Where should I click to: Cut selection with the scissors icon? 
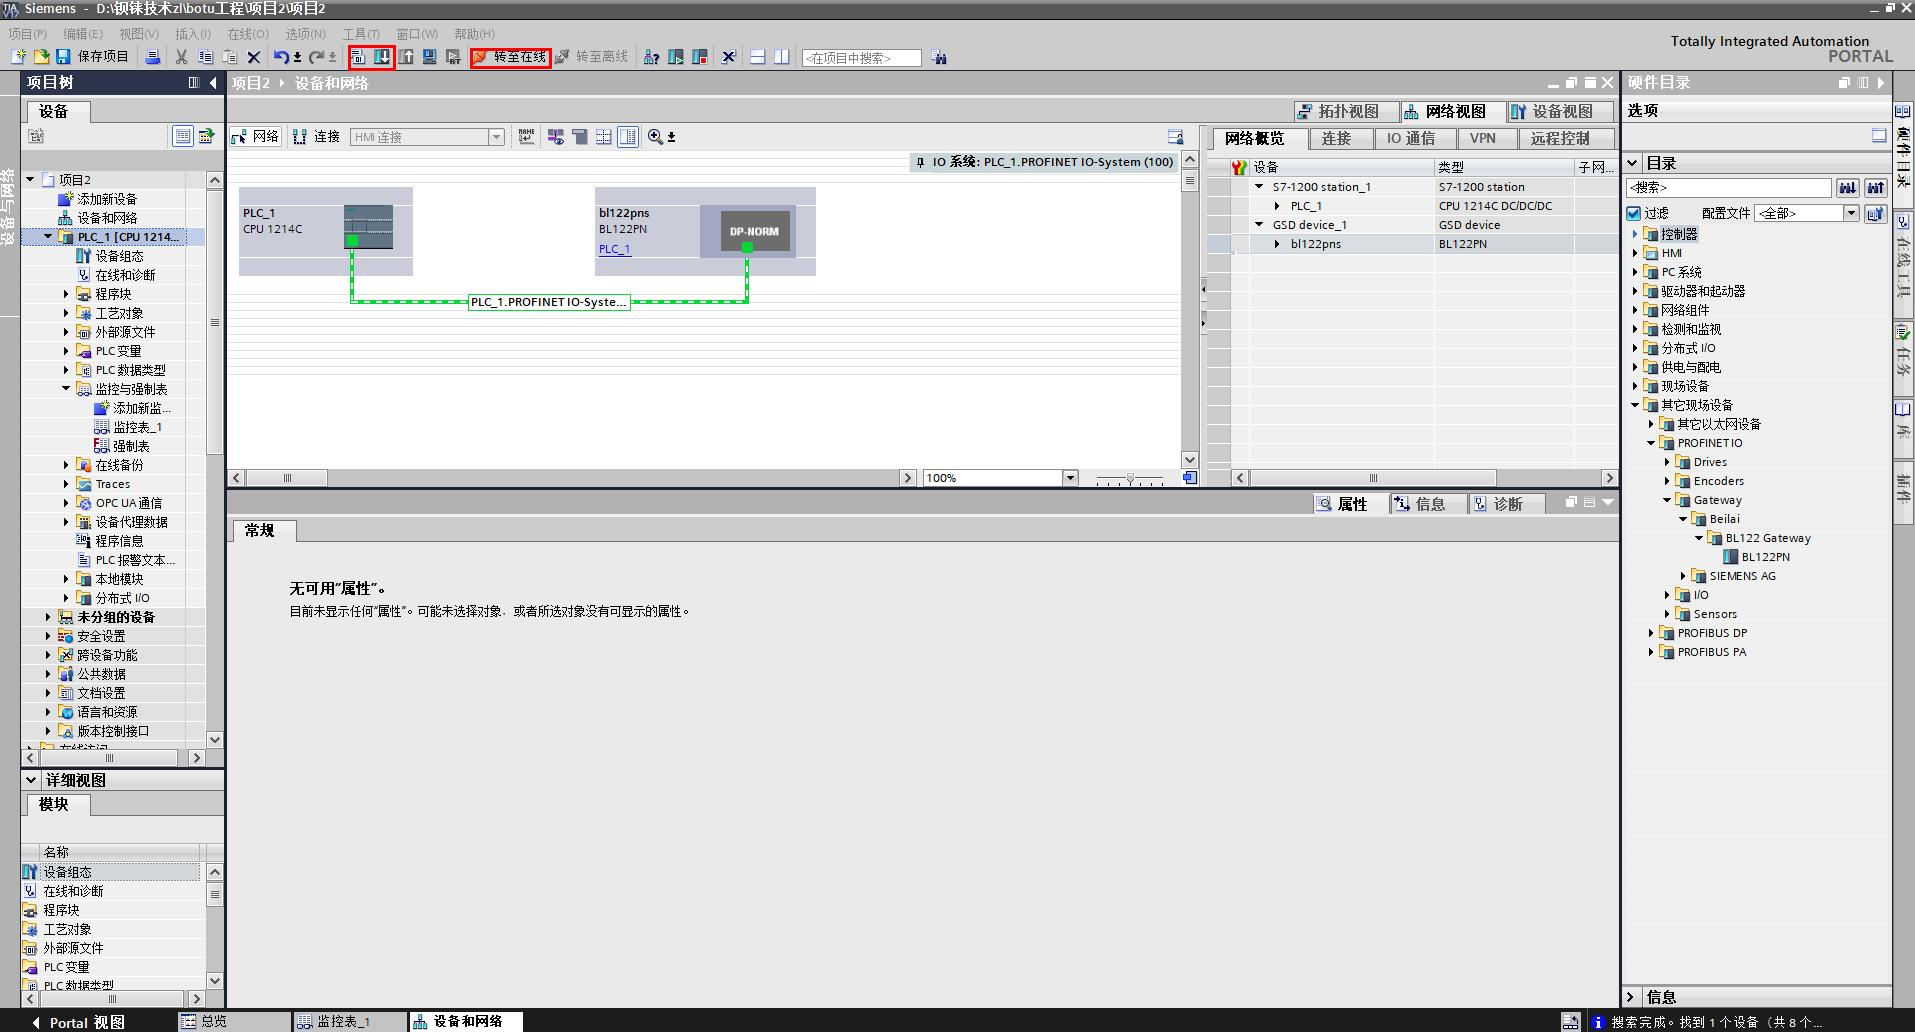pyautogui.click(x=181, y=57)
